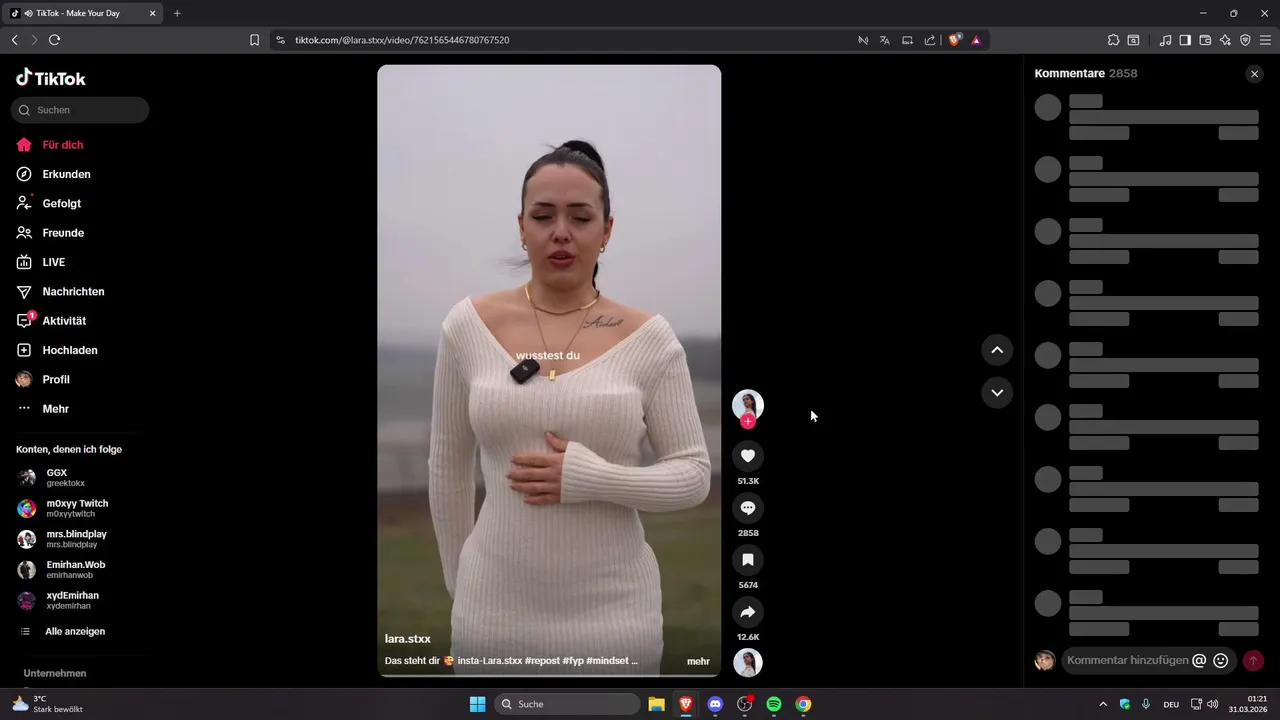This screenshot has height=720, width=1280.
Task: Open File Explorer from the taskbar
Action: [656, 704]
